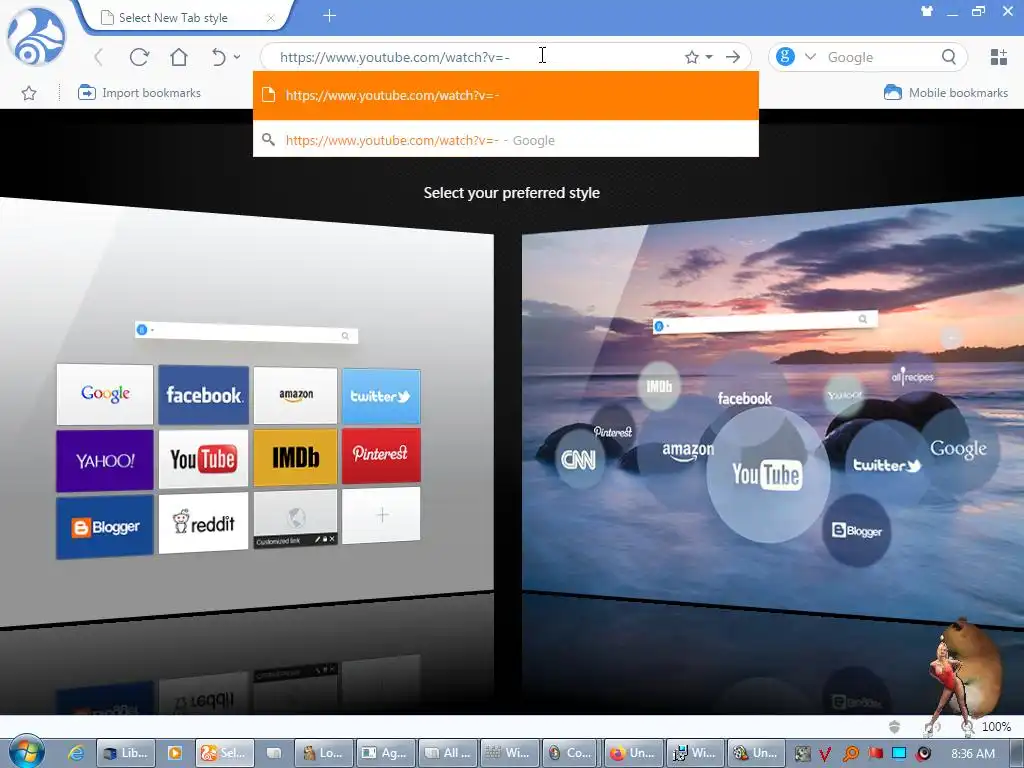The height and width of the screenshot is (768, 1024).
Task: Open Mobile bookmarks
Action: click(946, 93)
